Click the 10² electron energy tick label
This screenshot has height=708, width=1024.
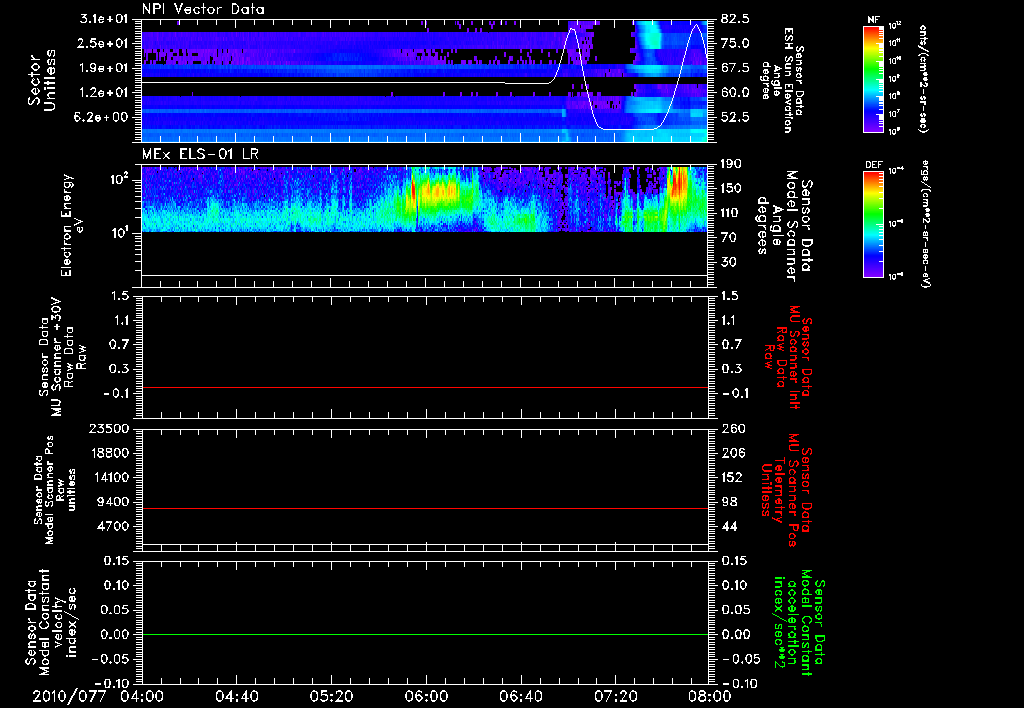click(x=119, y=180)
